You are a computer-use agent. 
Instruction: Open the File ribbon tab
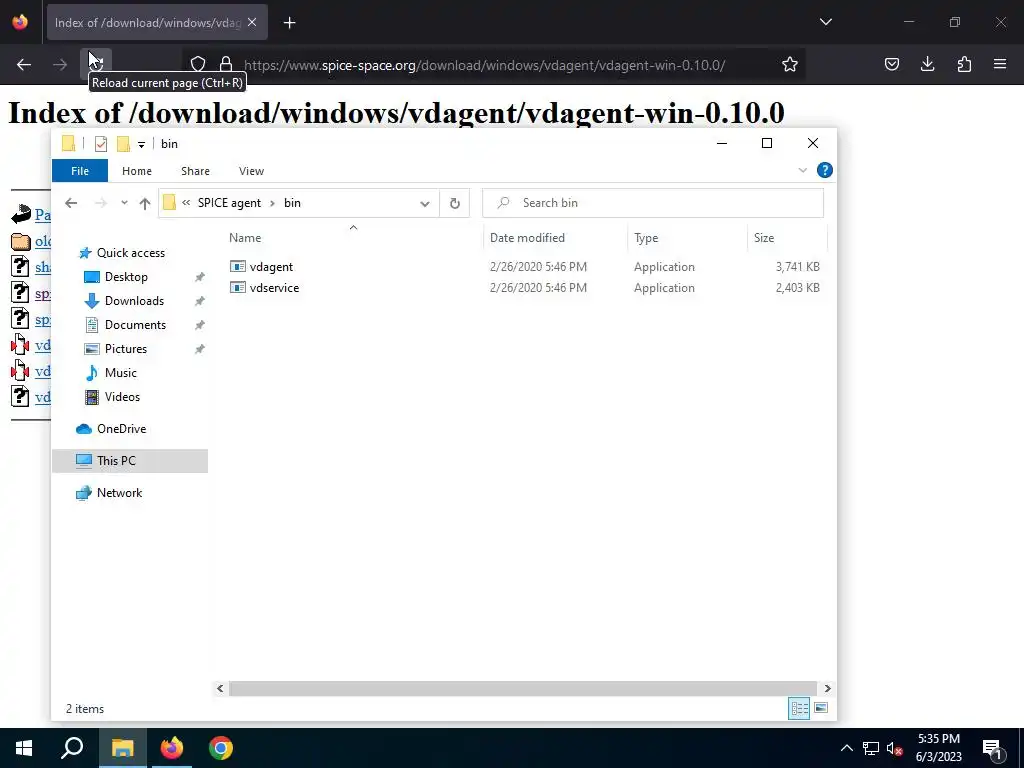pyautogui.click(x=80, y=171)
